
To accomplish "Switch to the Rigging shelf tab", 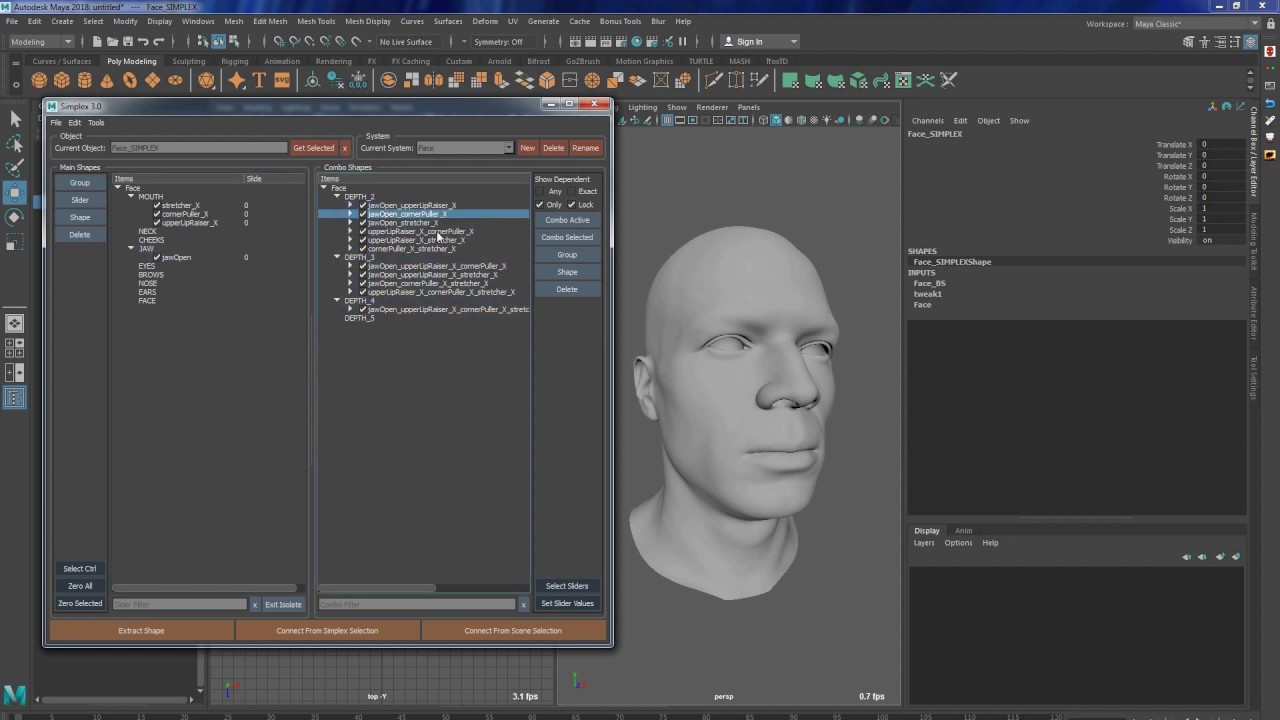I will [234, 61].
